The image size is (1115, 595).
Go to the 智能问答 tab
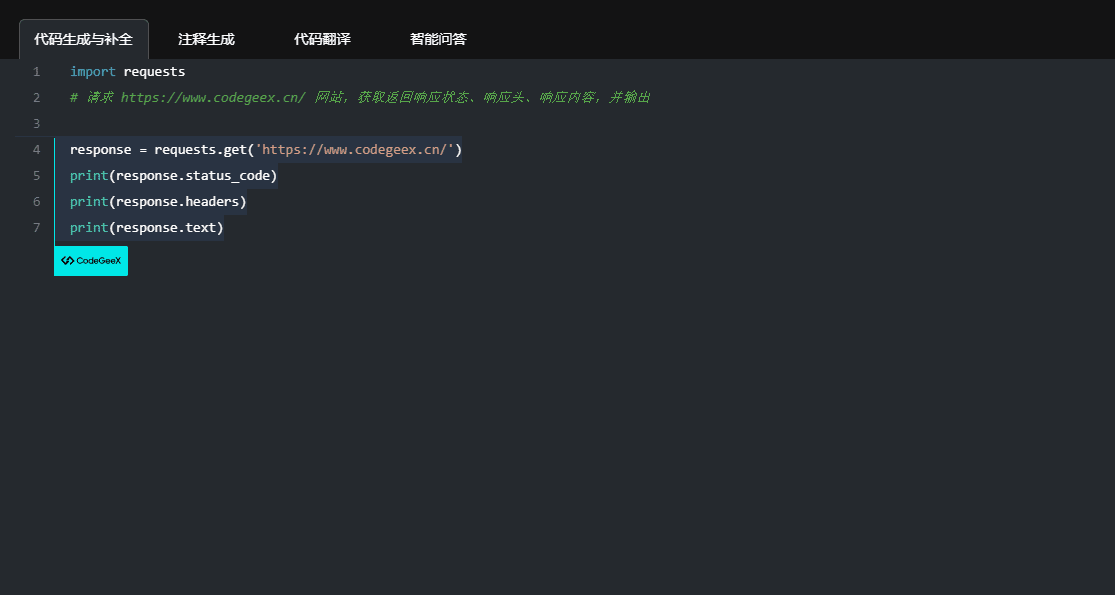click(x=438, y=39)
